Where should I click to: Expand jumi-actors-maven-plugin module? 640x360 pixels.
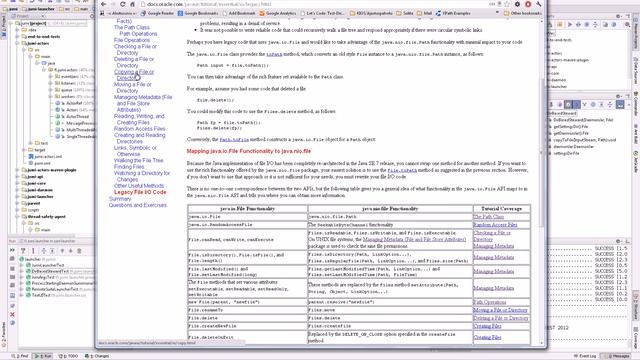tap(18, 170)
